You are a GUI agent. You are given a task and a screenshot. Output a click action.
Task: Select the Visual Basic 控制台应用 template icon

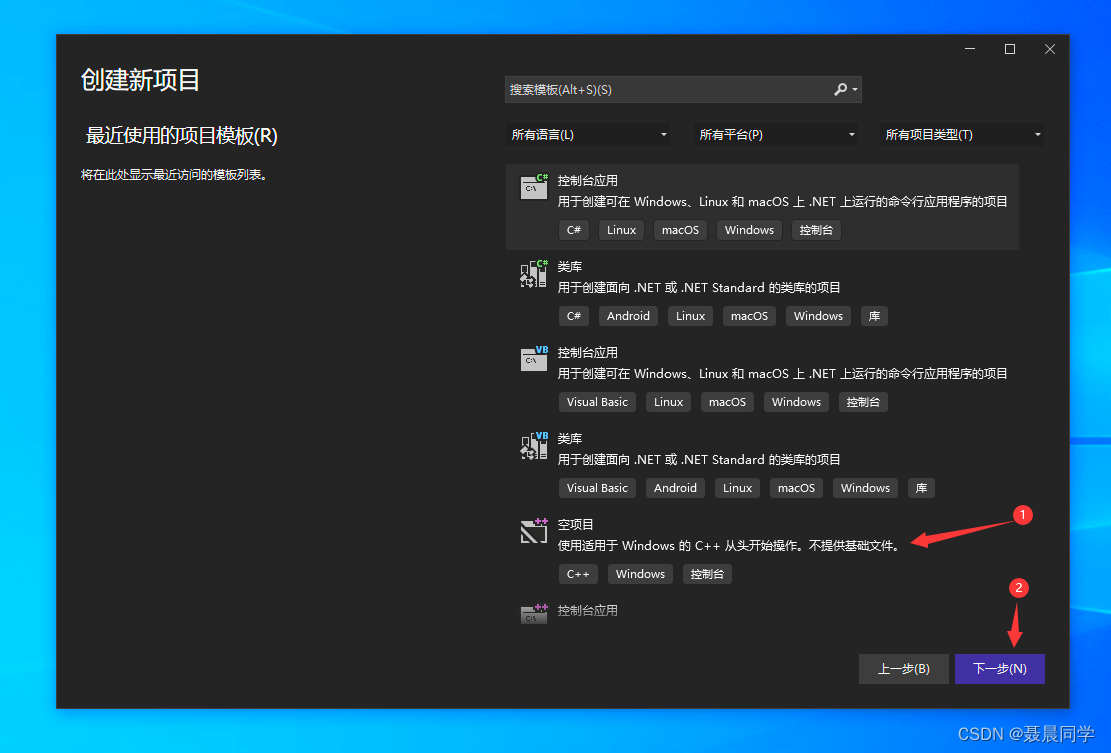pyautogui.click(x=534, y=359)
